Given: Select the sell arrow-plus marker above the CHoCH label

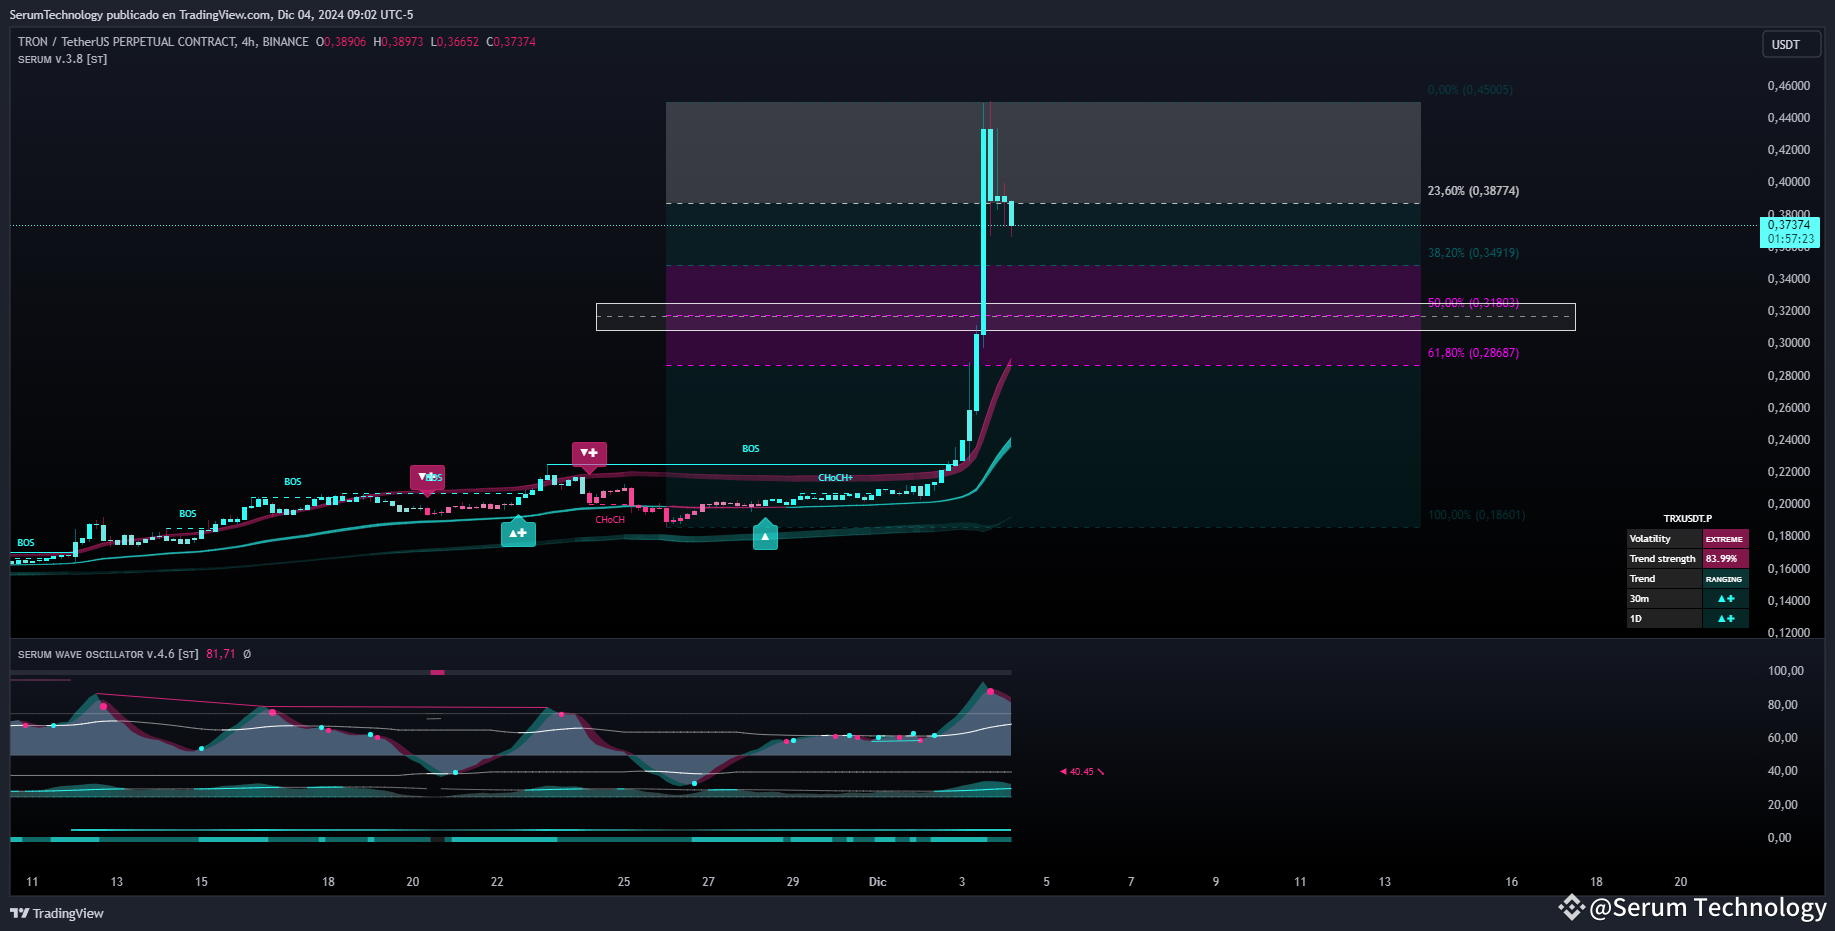Looking at the screenshot, I should pos(589,454).
